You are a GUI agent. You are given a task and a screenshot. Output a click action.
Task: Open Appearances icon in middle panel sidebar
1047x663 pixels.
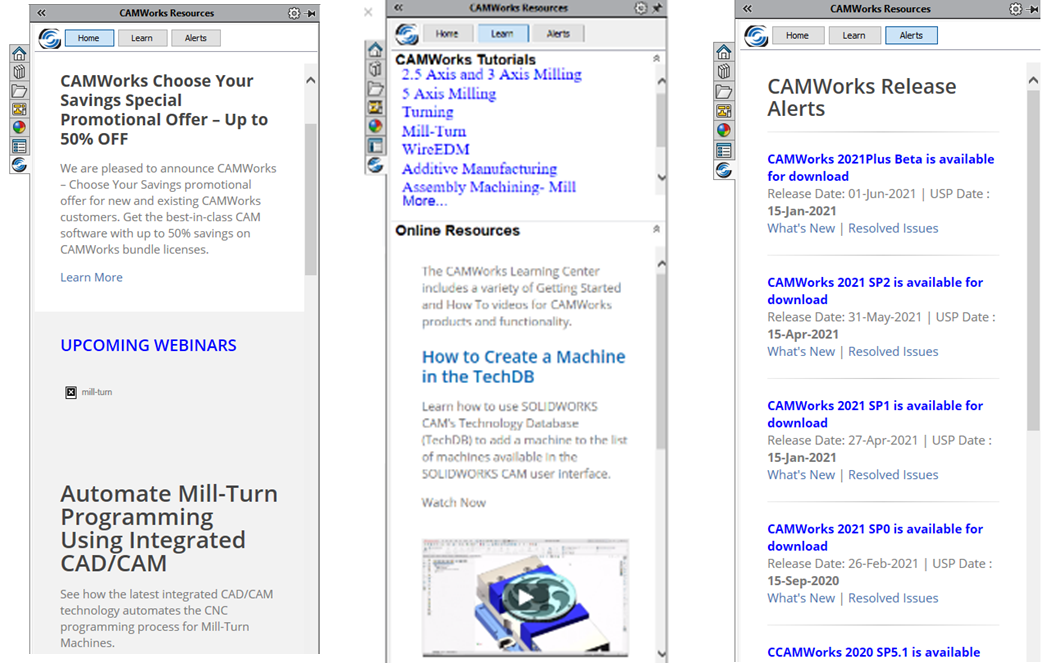click(x=375, y=126)
